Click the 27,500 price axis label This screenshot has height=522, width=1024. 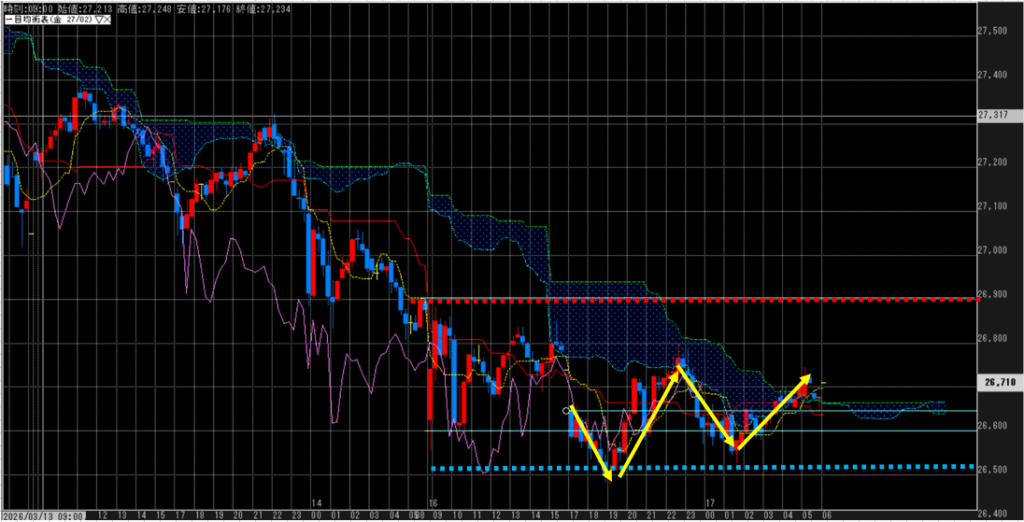(x=995, y=32)
